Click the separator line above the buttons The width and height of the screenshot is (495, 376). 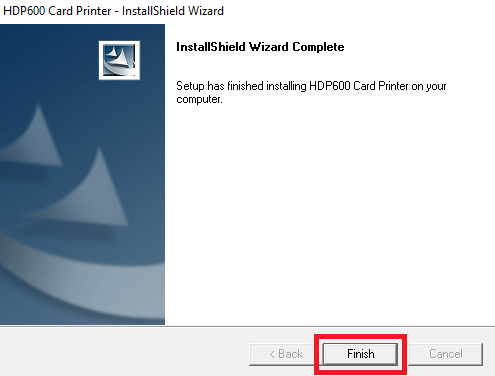(x=247, y=326)
